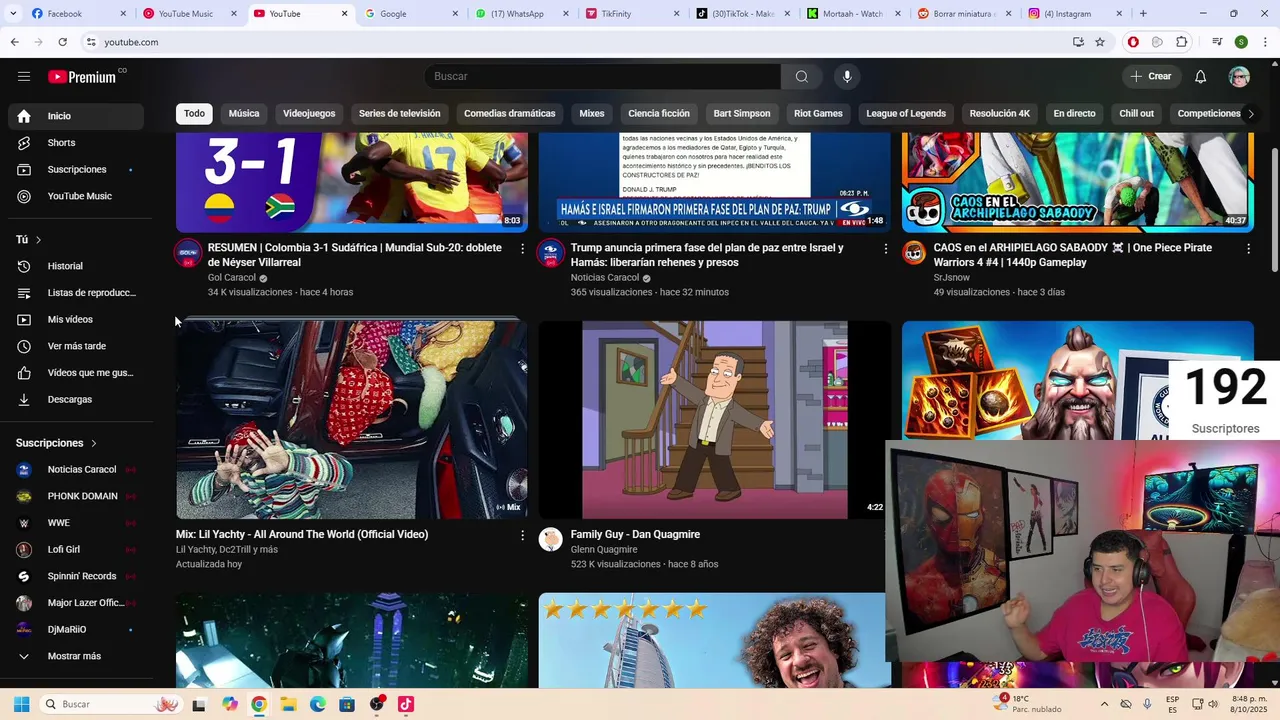
Task: Click the YouTube Premium logo
Action: click(x=82, y=77)
